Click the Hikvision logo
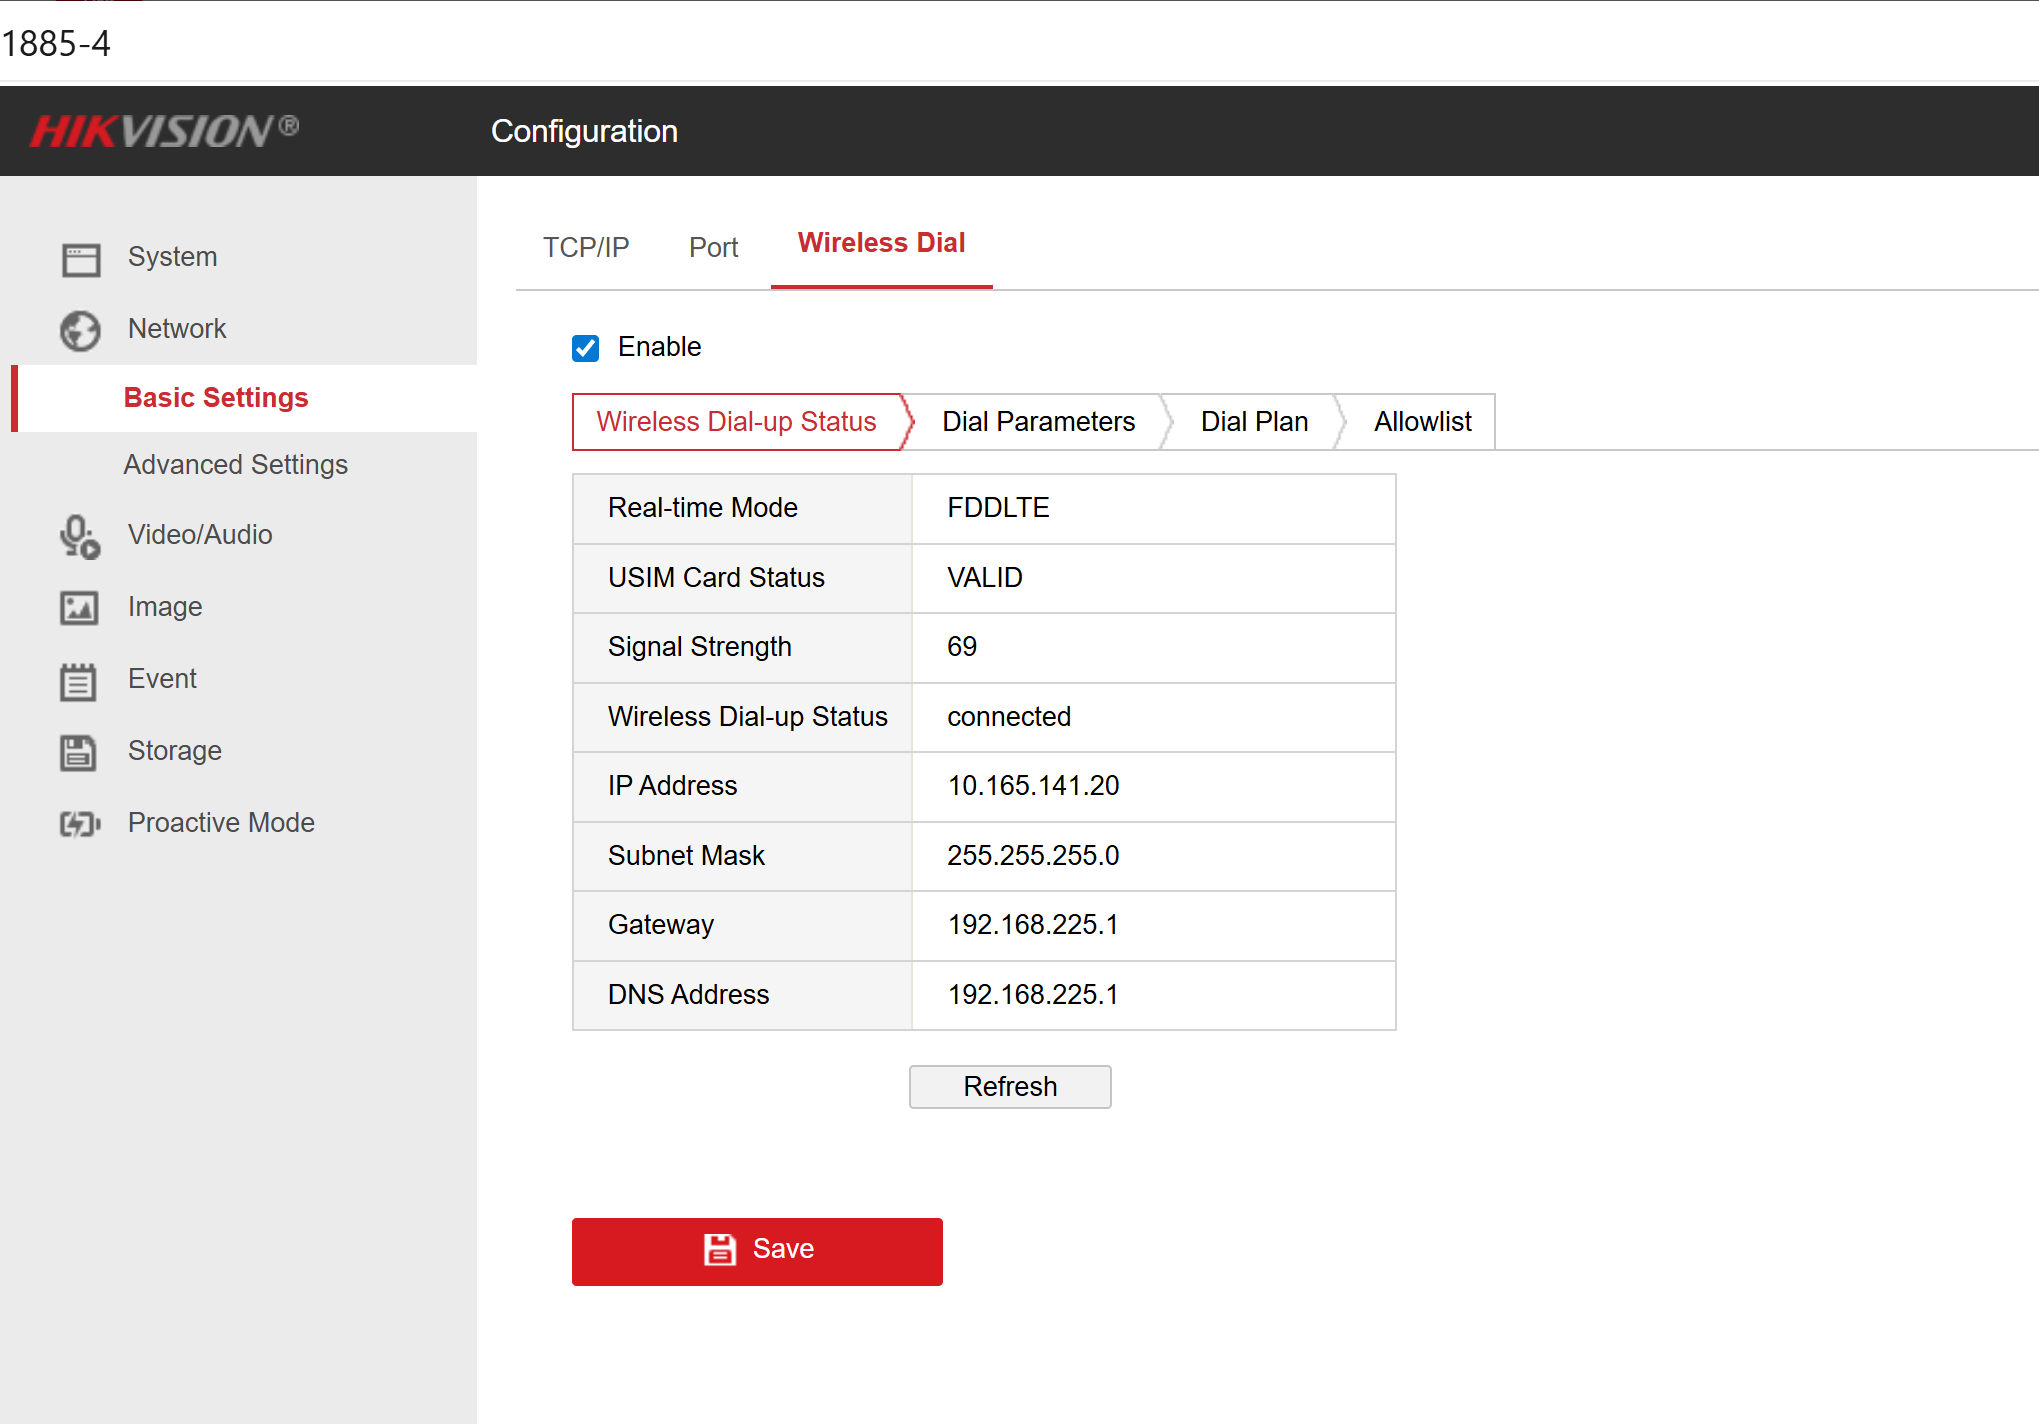Screen dimensions: 2039x1424 (164, 131)
